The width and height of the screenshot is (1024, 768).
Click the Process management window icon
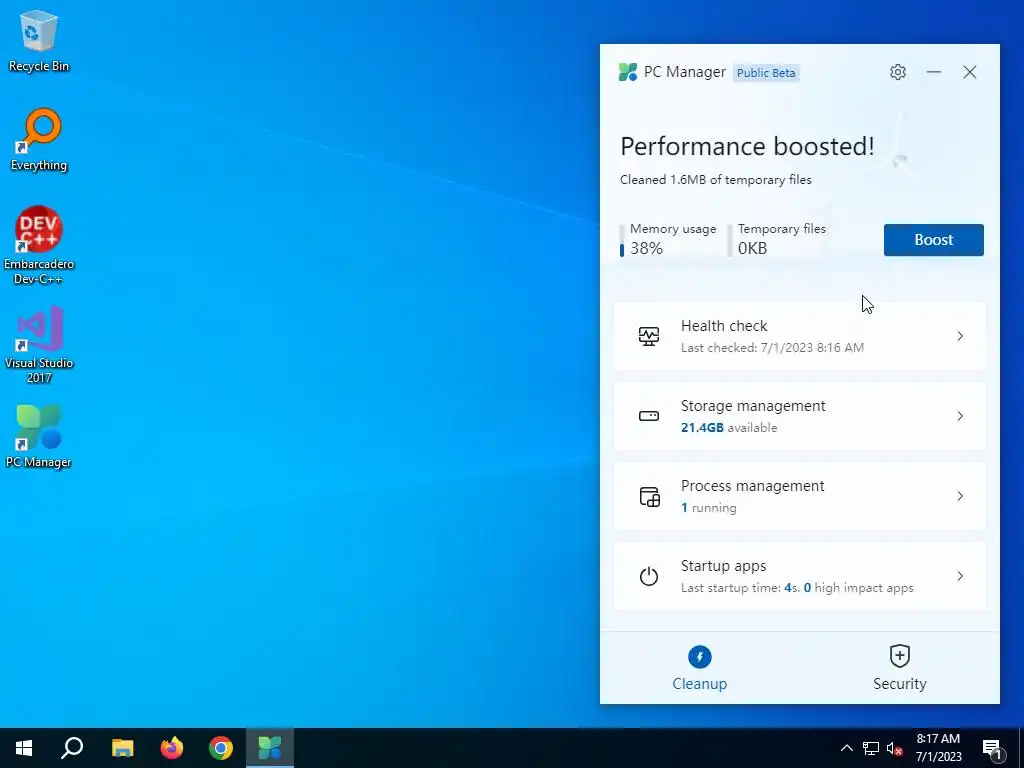pyautogui.click(x=649, y=496)
